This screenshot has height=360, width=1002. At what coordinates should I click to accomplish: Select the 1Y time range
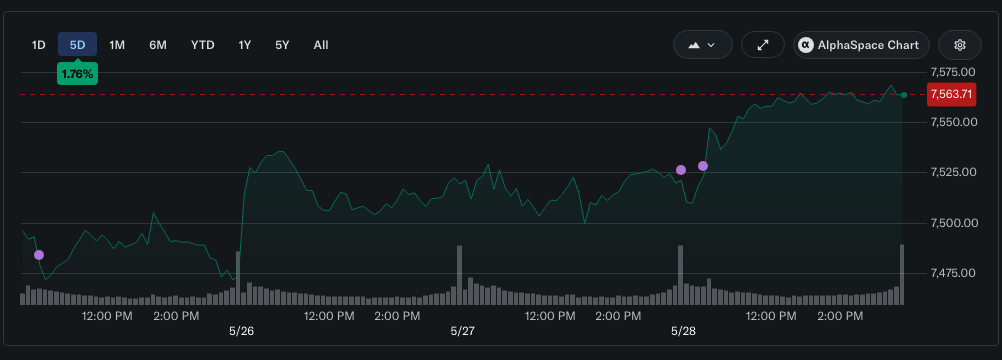point(245,45)
